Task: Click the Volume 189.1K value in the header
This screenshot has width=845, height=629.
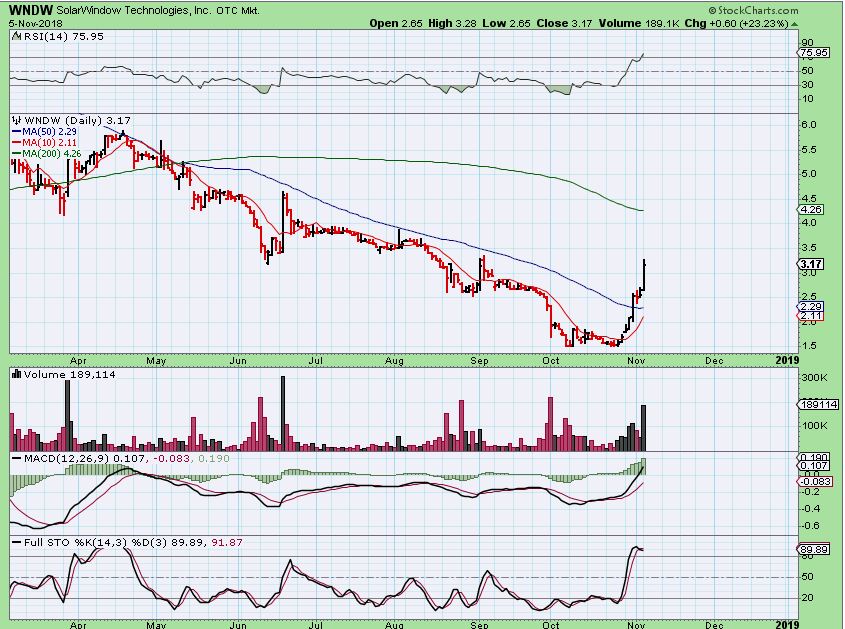Action: (x=639, y=24)
